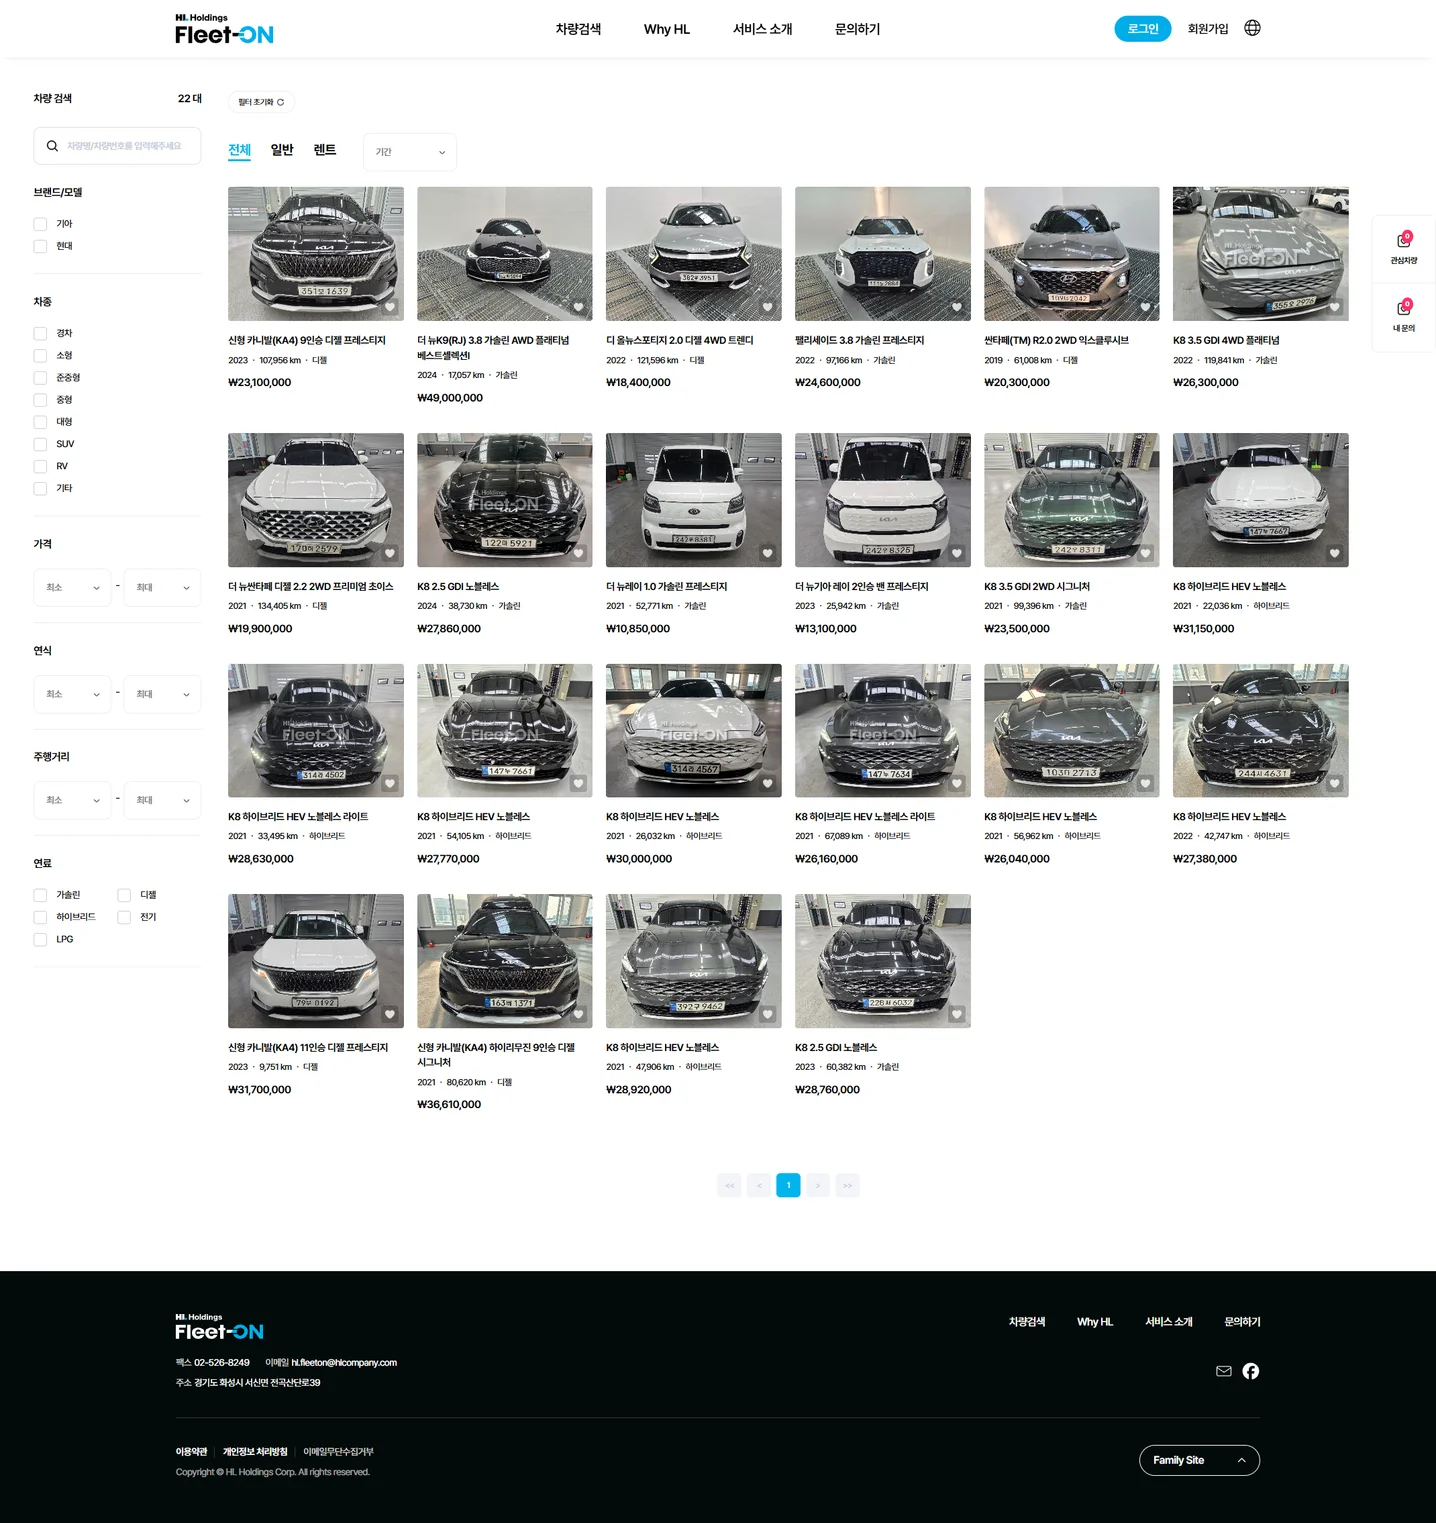Screen dimensions: 1436x1523
Task: Open the 가격 minimum dropdown
Action: [72, 588]
